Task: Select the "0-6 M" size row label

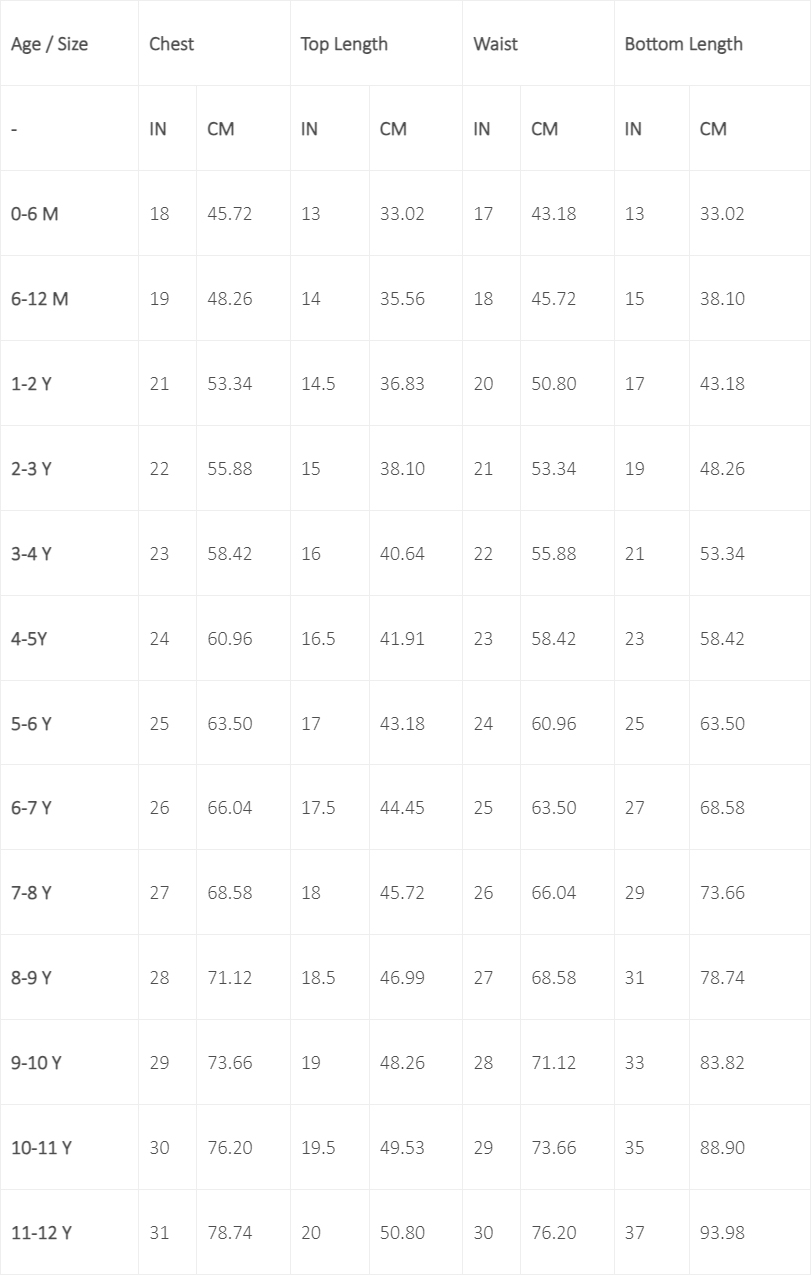Action: (x=35, y=214)
